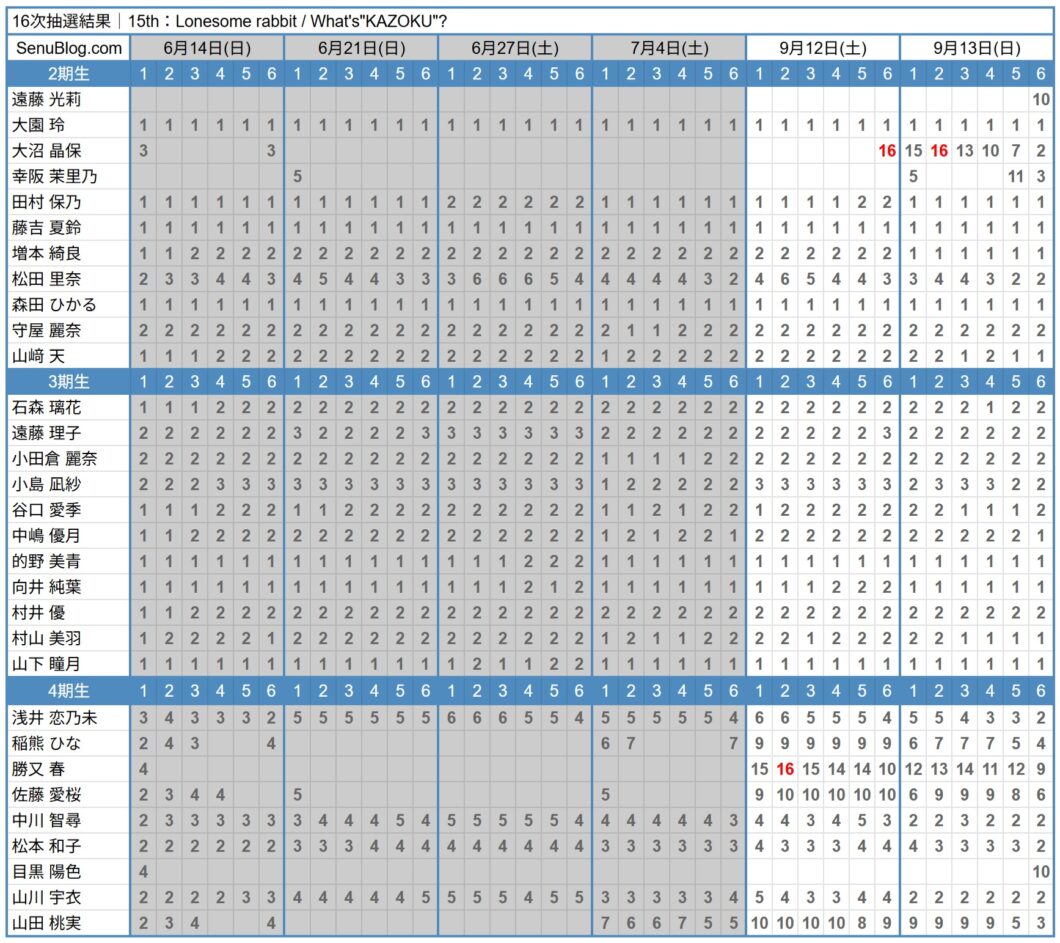The width and height of the screenshot is (1060, 943).
Task: Select the name 村山 美羽
Action: (x=46, y=639)
